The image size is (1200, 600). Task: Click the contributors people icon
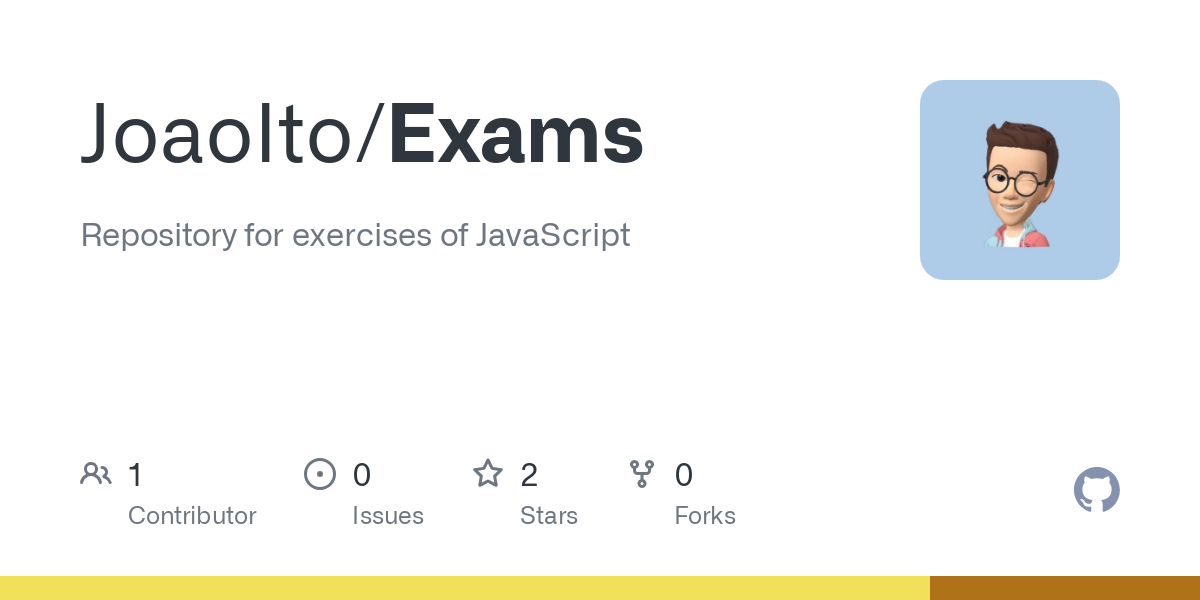[96, 474]
